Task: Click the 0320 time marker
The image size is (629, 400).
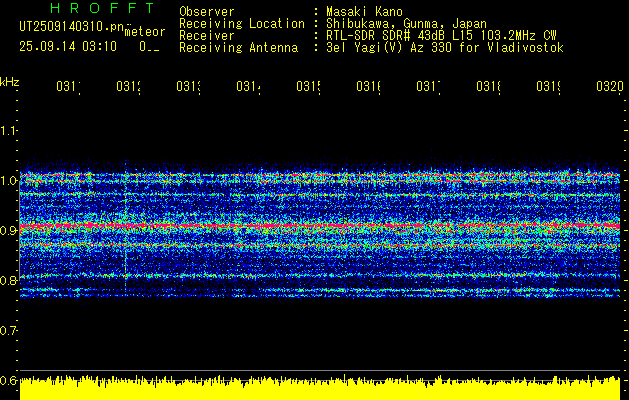Action: click(x=610, y=87)
